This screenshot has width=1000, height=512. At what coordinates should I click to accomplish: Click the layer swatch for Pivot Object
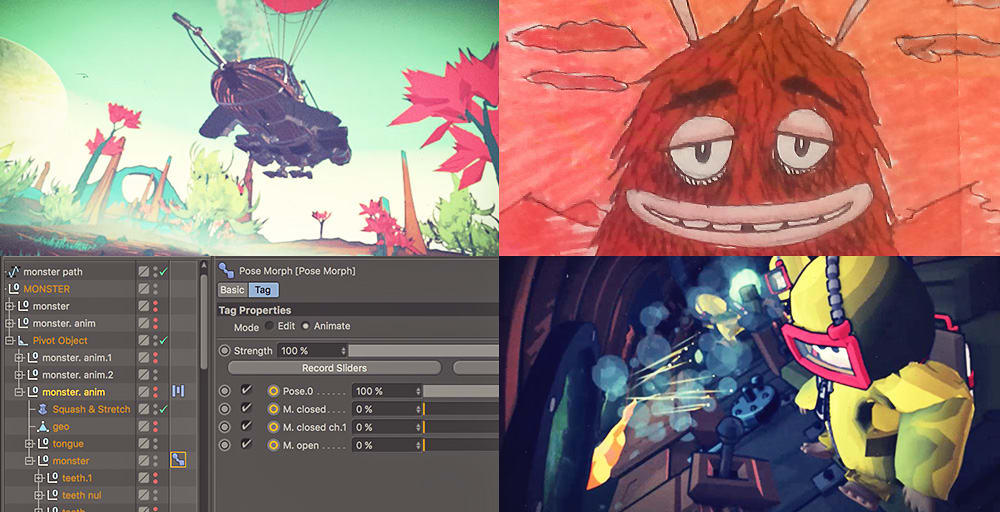click(x=143, y=340)
